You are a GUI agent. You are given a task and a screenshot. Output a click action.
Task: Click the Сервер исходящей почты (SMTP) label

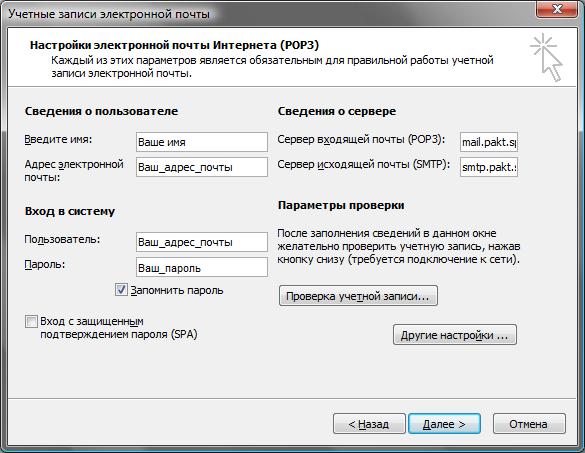point(363,165)
